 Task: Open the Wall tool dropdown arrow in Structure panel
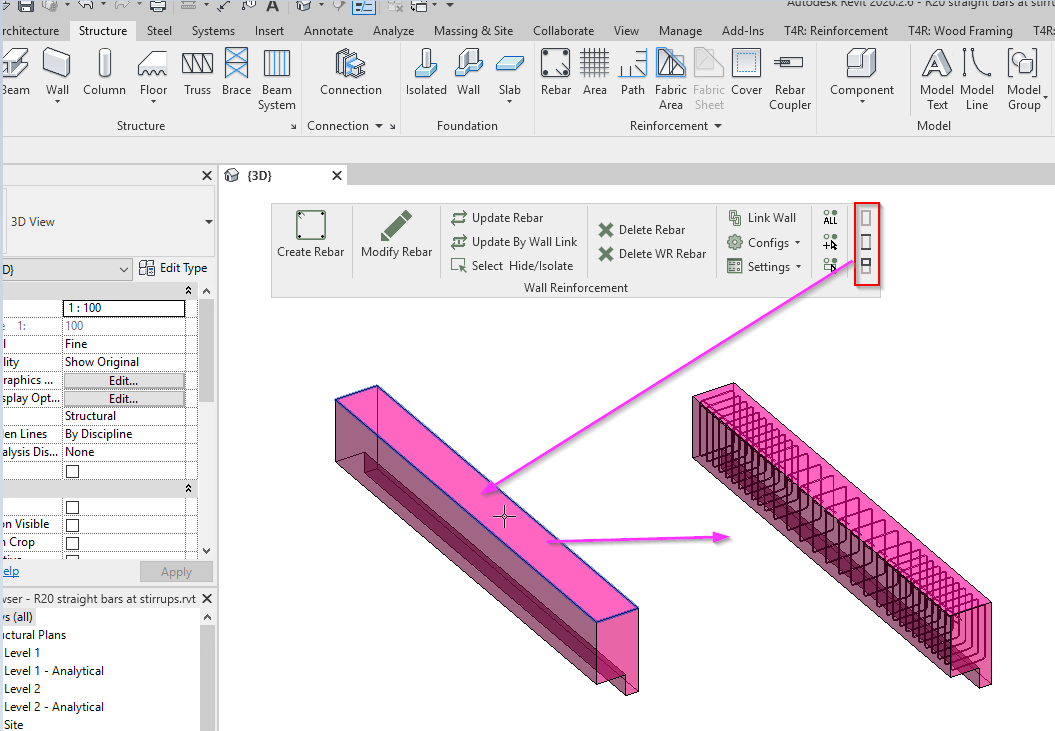pyautogui.click(x=57, y=102)
